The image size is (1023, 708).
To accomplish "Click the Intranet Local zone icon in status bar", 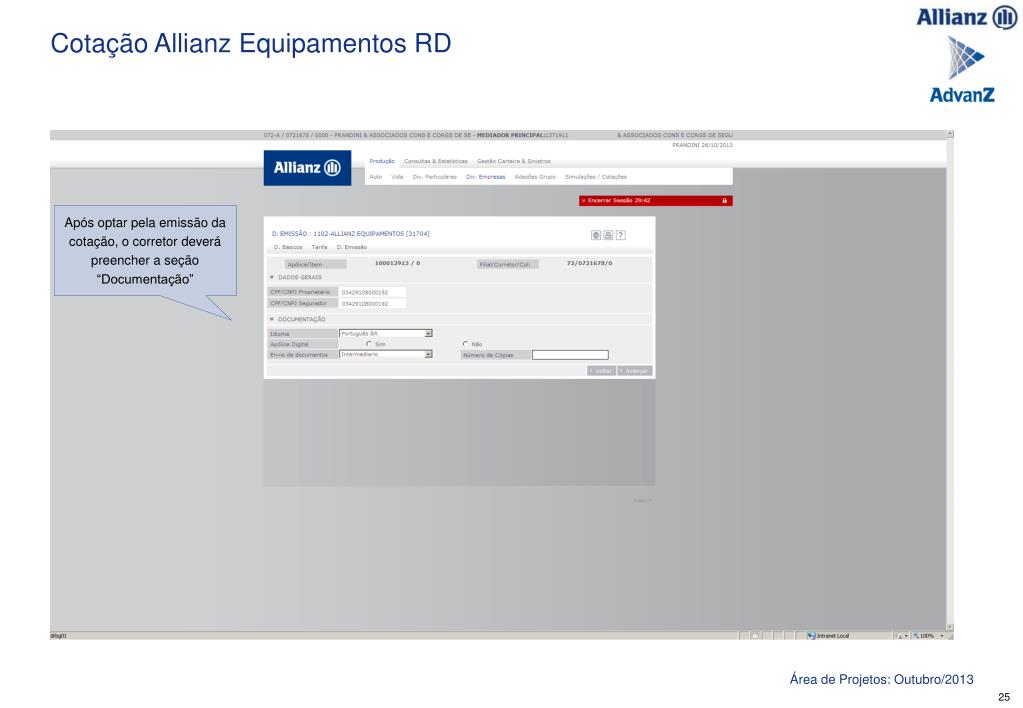I will [812, 636].
